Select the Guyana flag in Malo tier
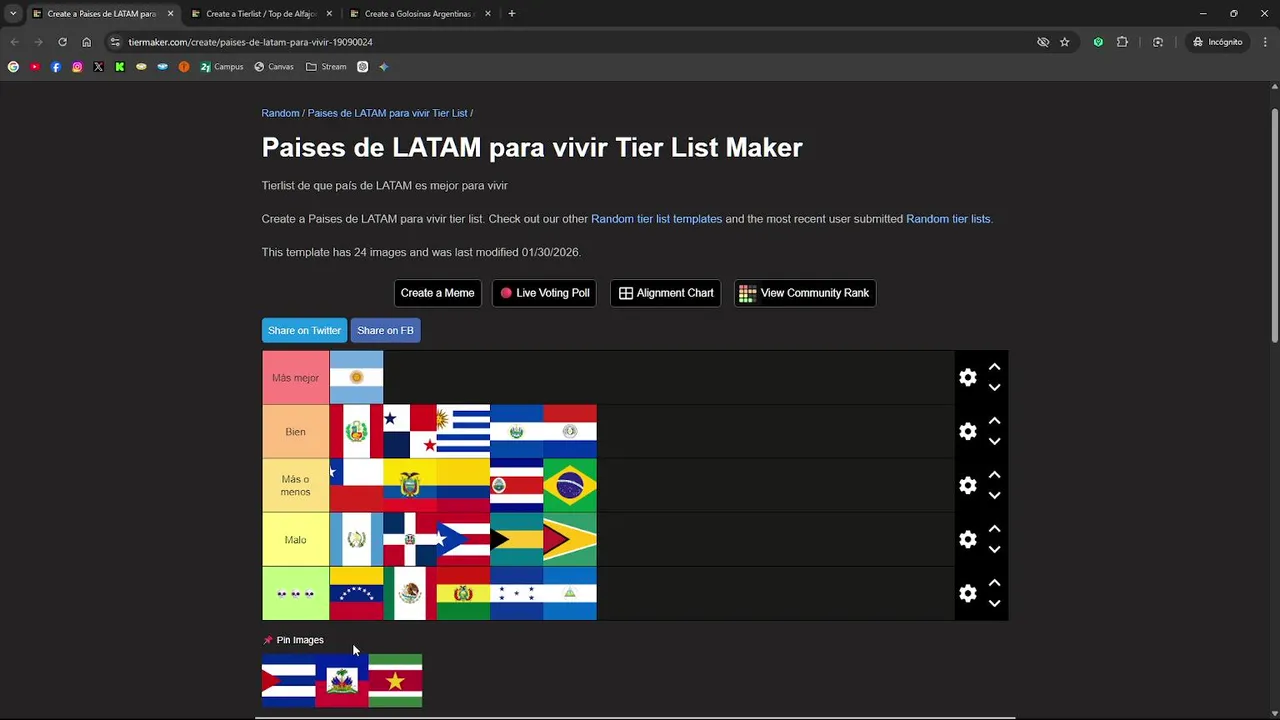 tap(570, 539)
